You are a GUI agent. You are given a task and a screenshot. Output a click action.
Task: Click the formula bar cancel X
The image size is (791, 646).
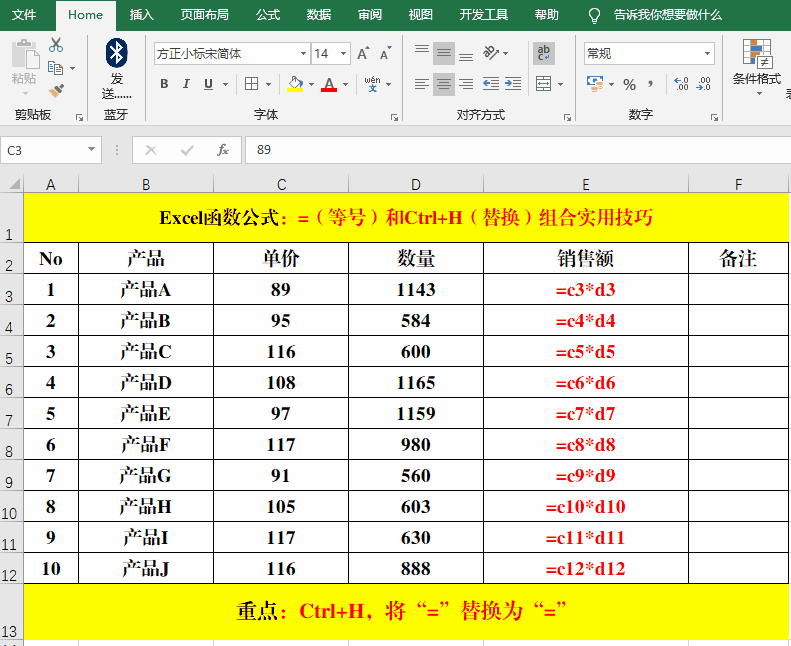(x=151, y=150)
